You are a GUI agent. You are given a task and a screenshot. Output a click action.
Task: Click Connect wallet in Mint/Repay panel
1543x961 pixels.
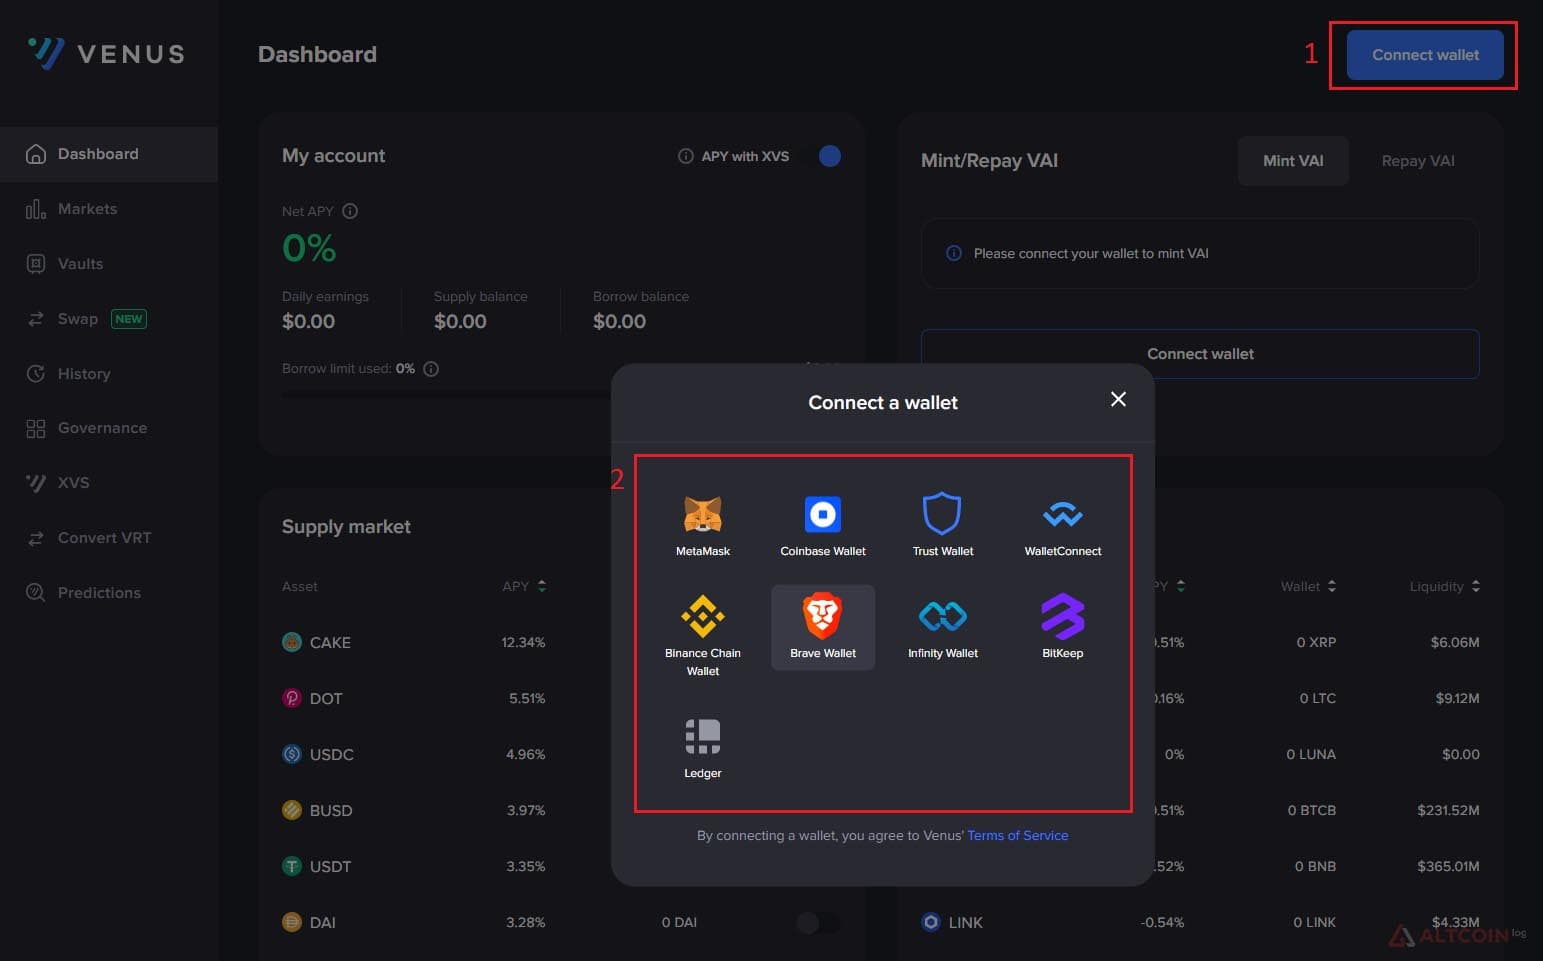coord(1200,354)
